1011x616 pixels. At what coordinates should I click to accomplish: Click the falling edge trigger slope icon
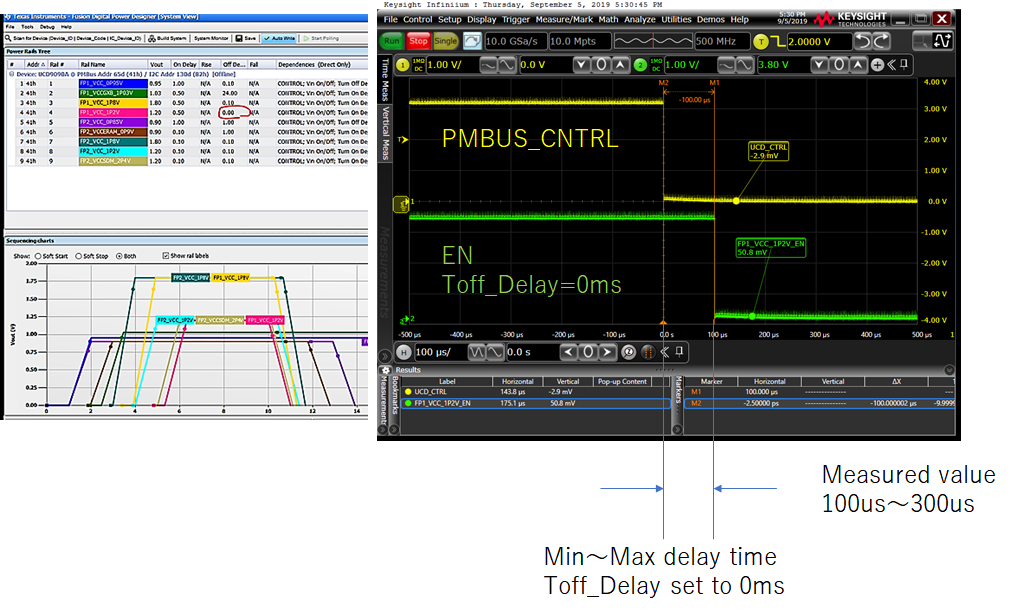click(x=778, y=41)
